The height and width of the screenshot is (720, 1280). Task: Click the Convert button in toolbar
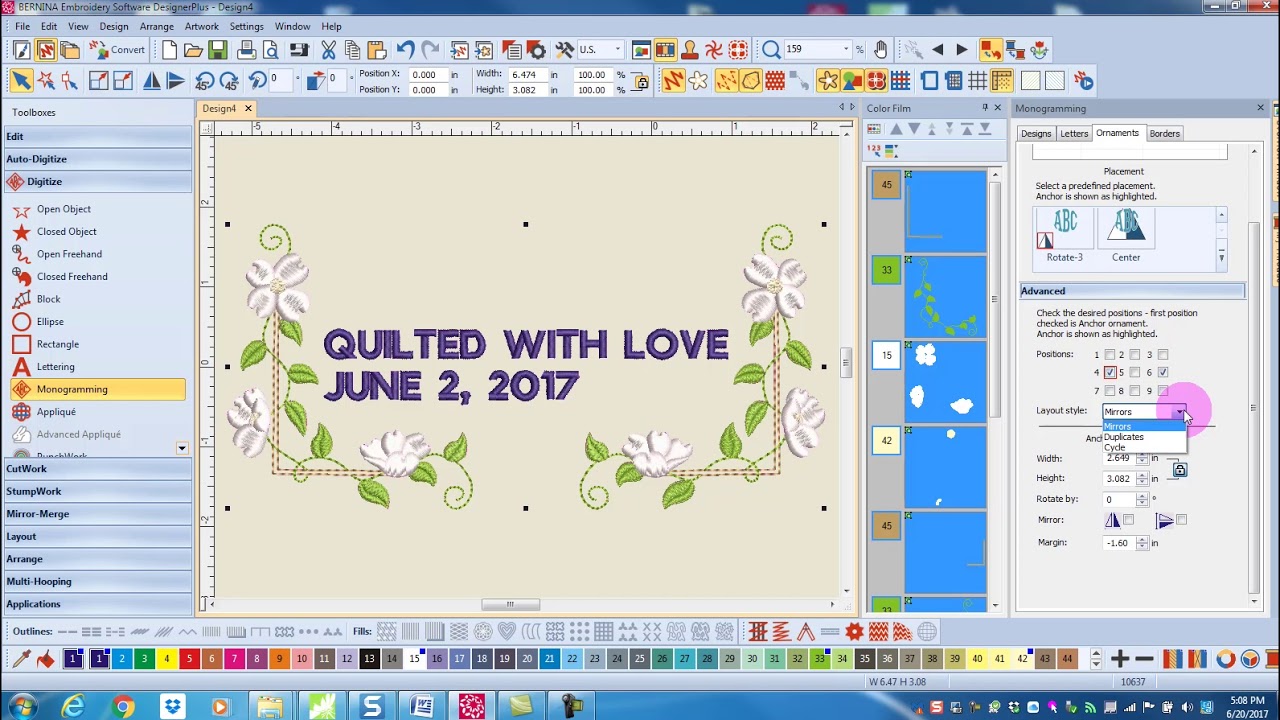[118, 50]
